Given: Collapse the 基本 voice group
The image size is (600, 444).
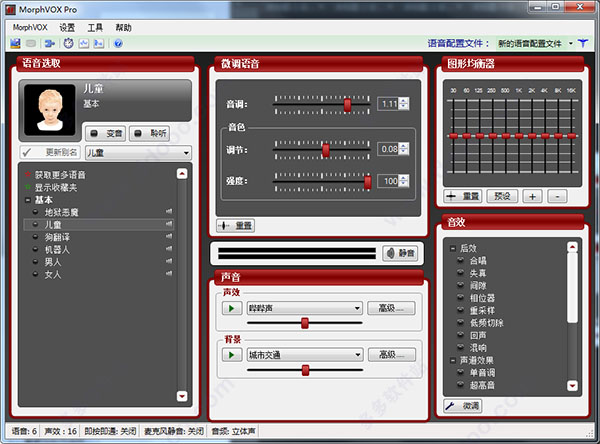Looking at the screenshot, I should [x=28, y=200].
